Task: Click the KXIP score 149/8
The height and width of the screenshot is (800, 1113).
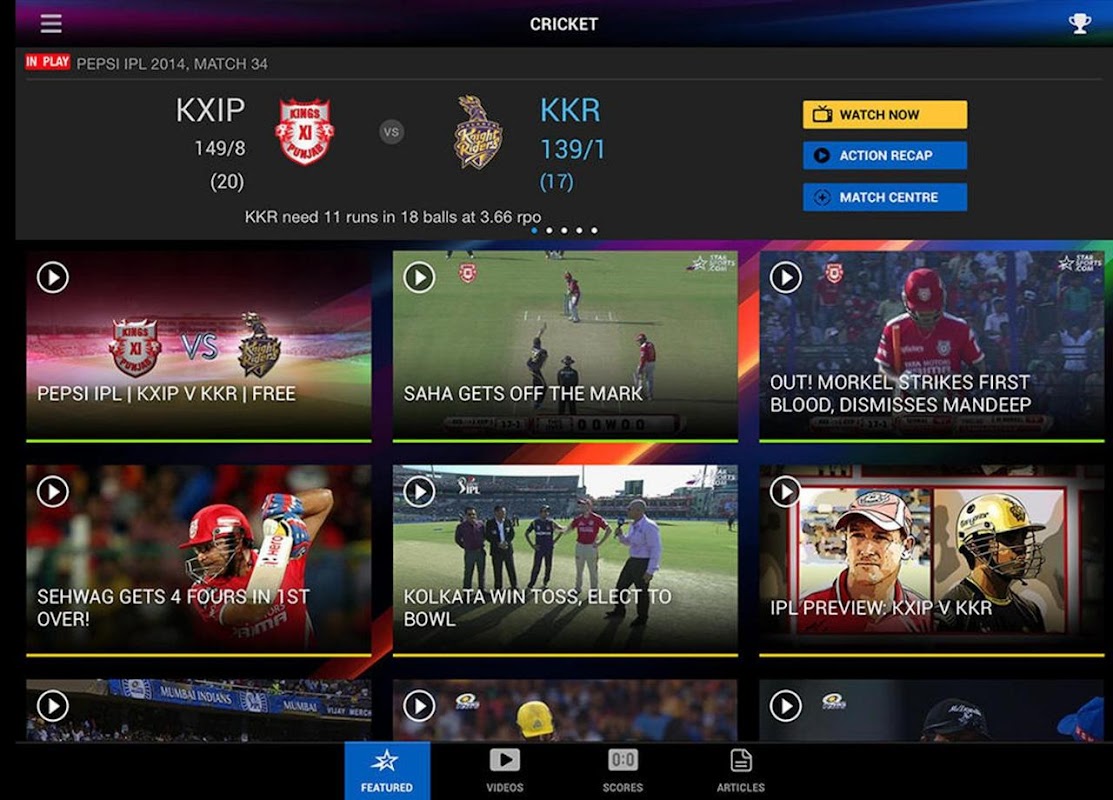Action: 220,148
